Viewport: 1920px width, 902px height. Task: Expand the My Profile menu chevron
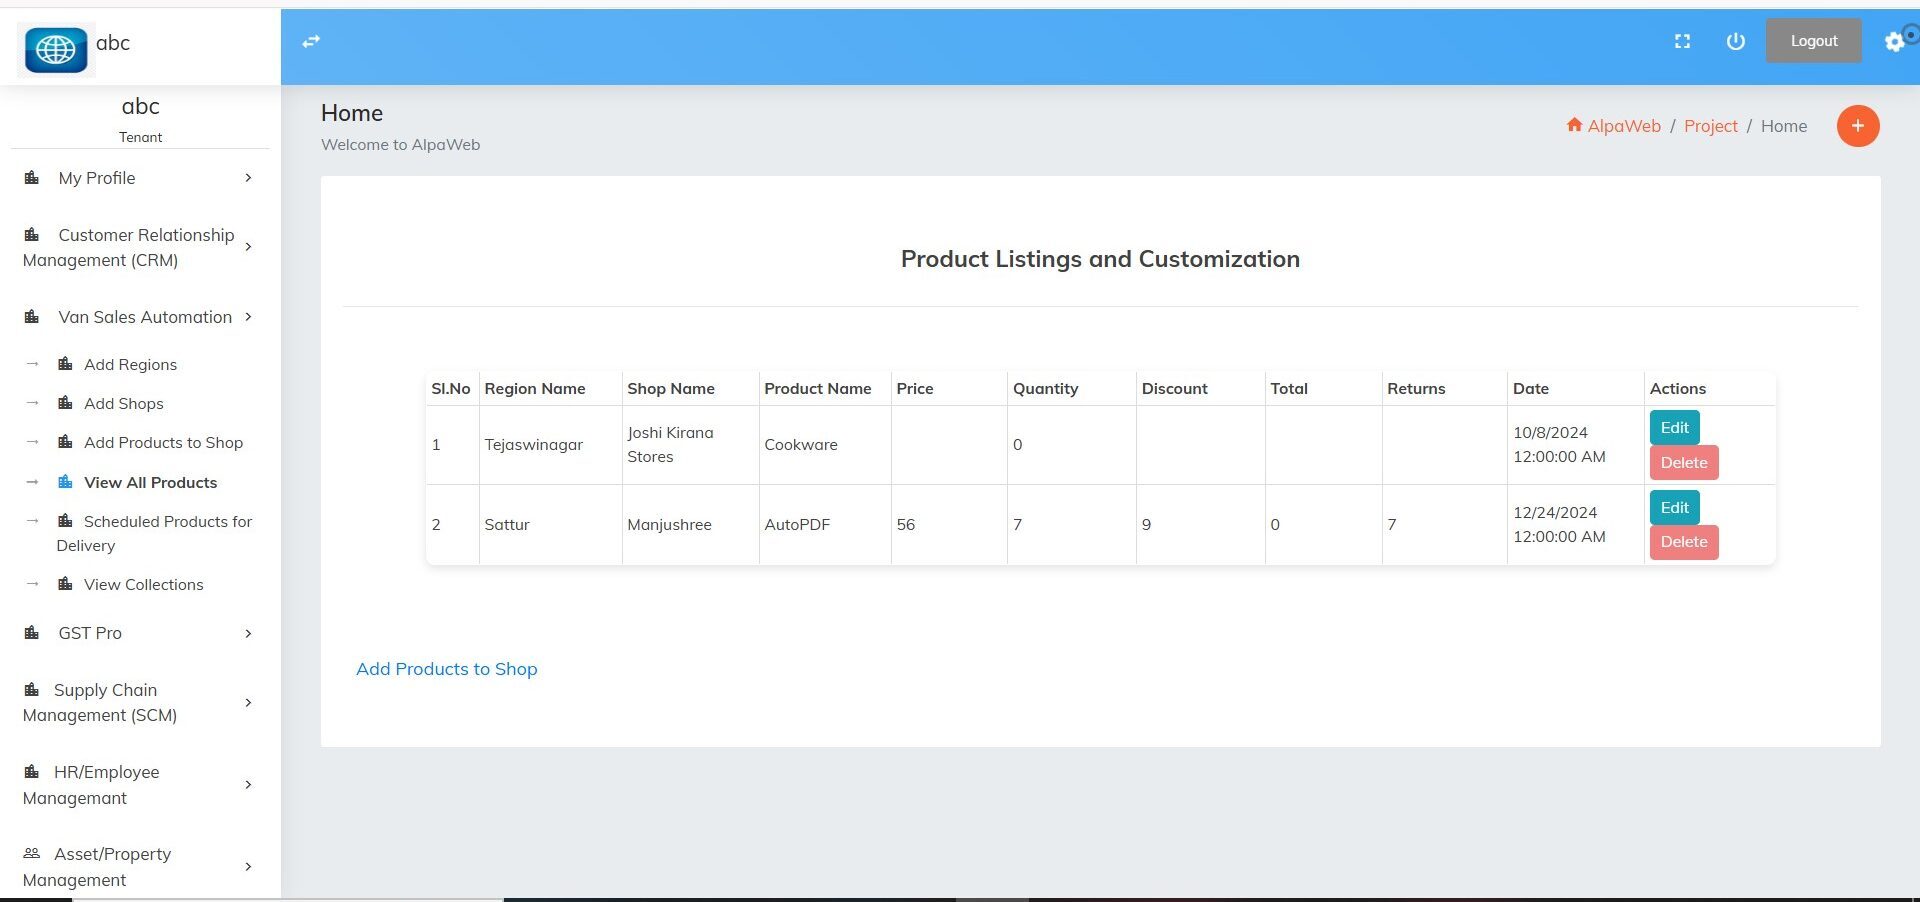click(248, 178)
